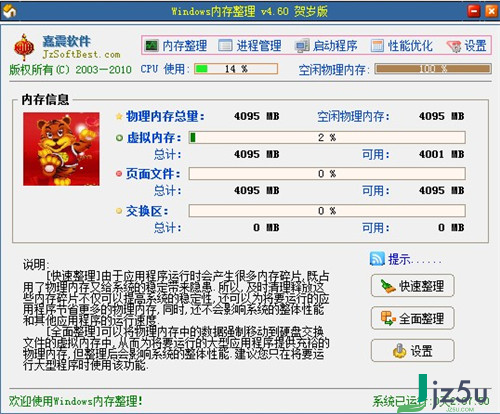Screen dimensions: 500x414
Task: Click the memory monitor icon beside 内存整理
Action: [152, 45]
